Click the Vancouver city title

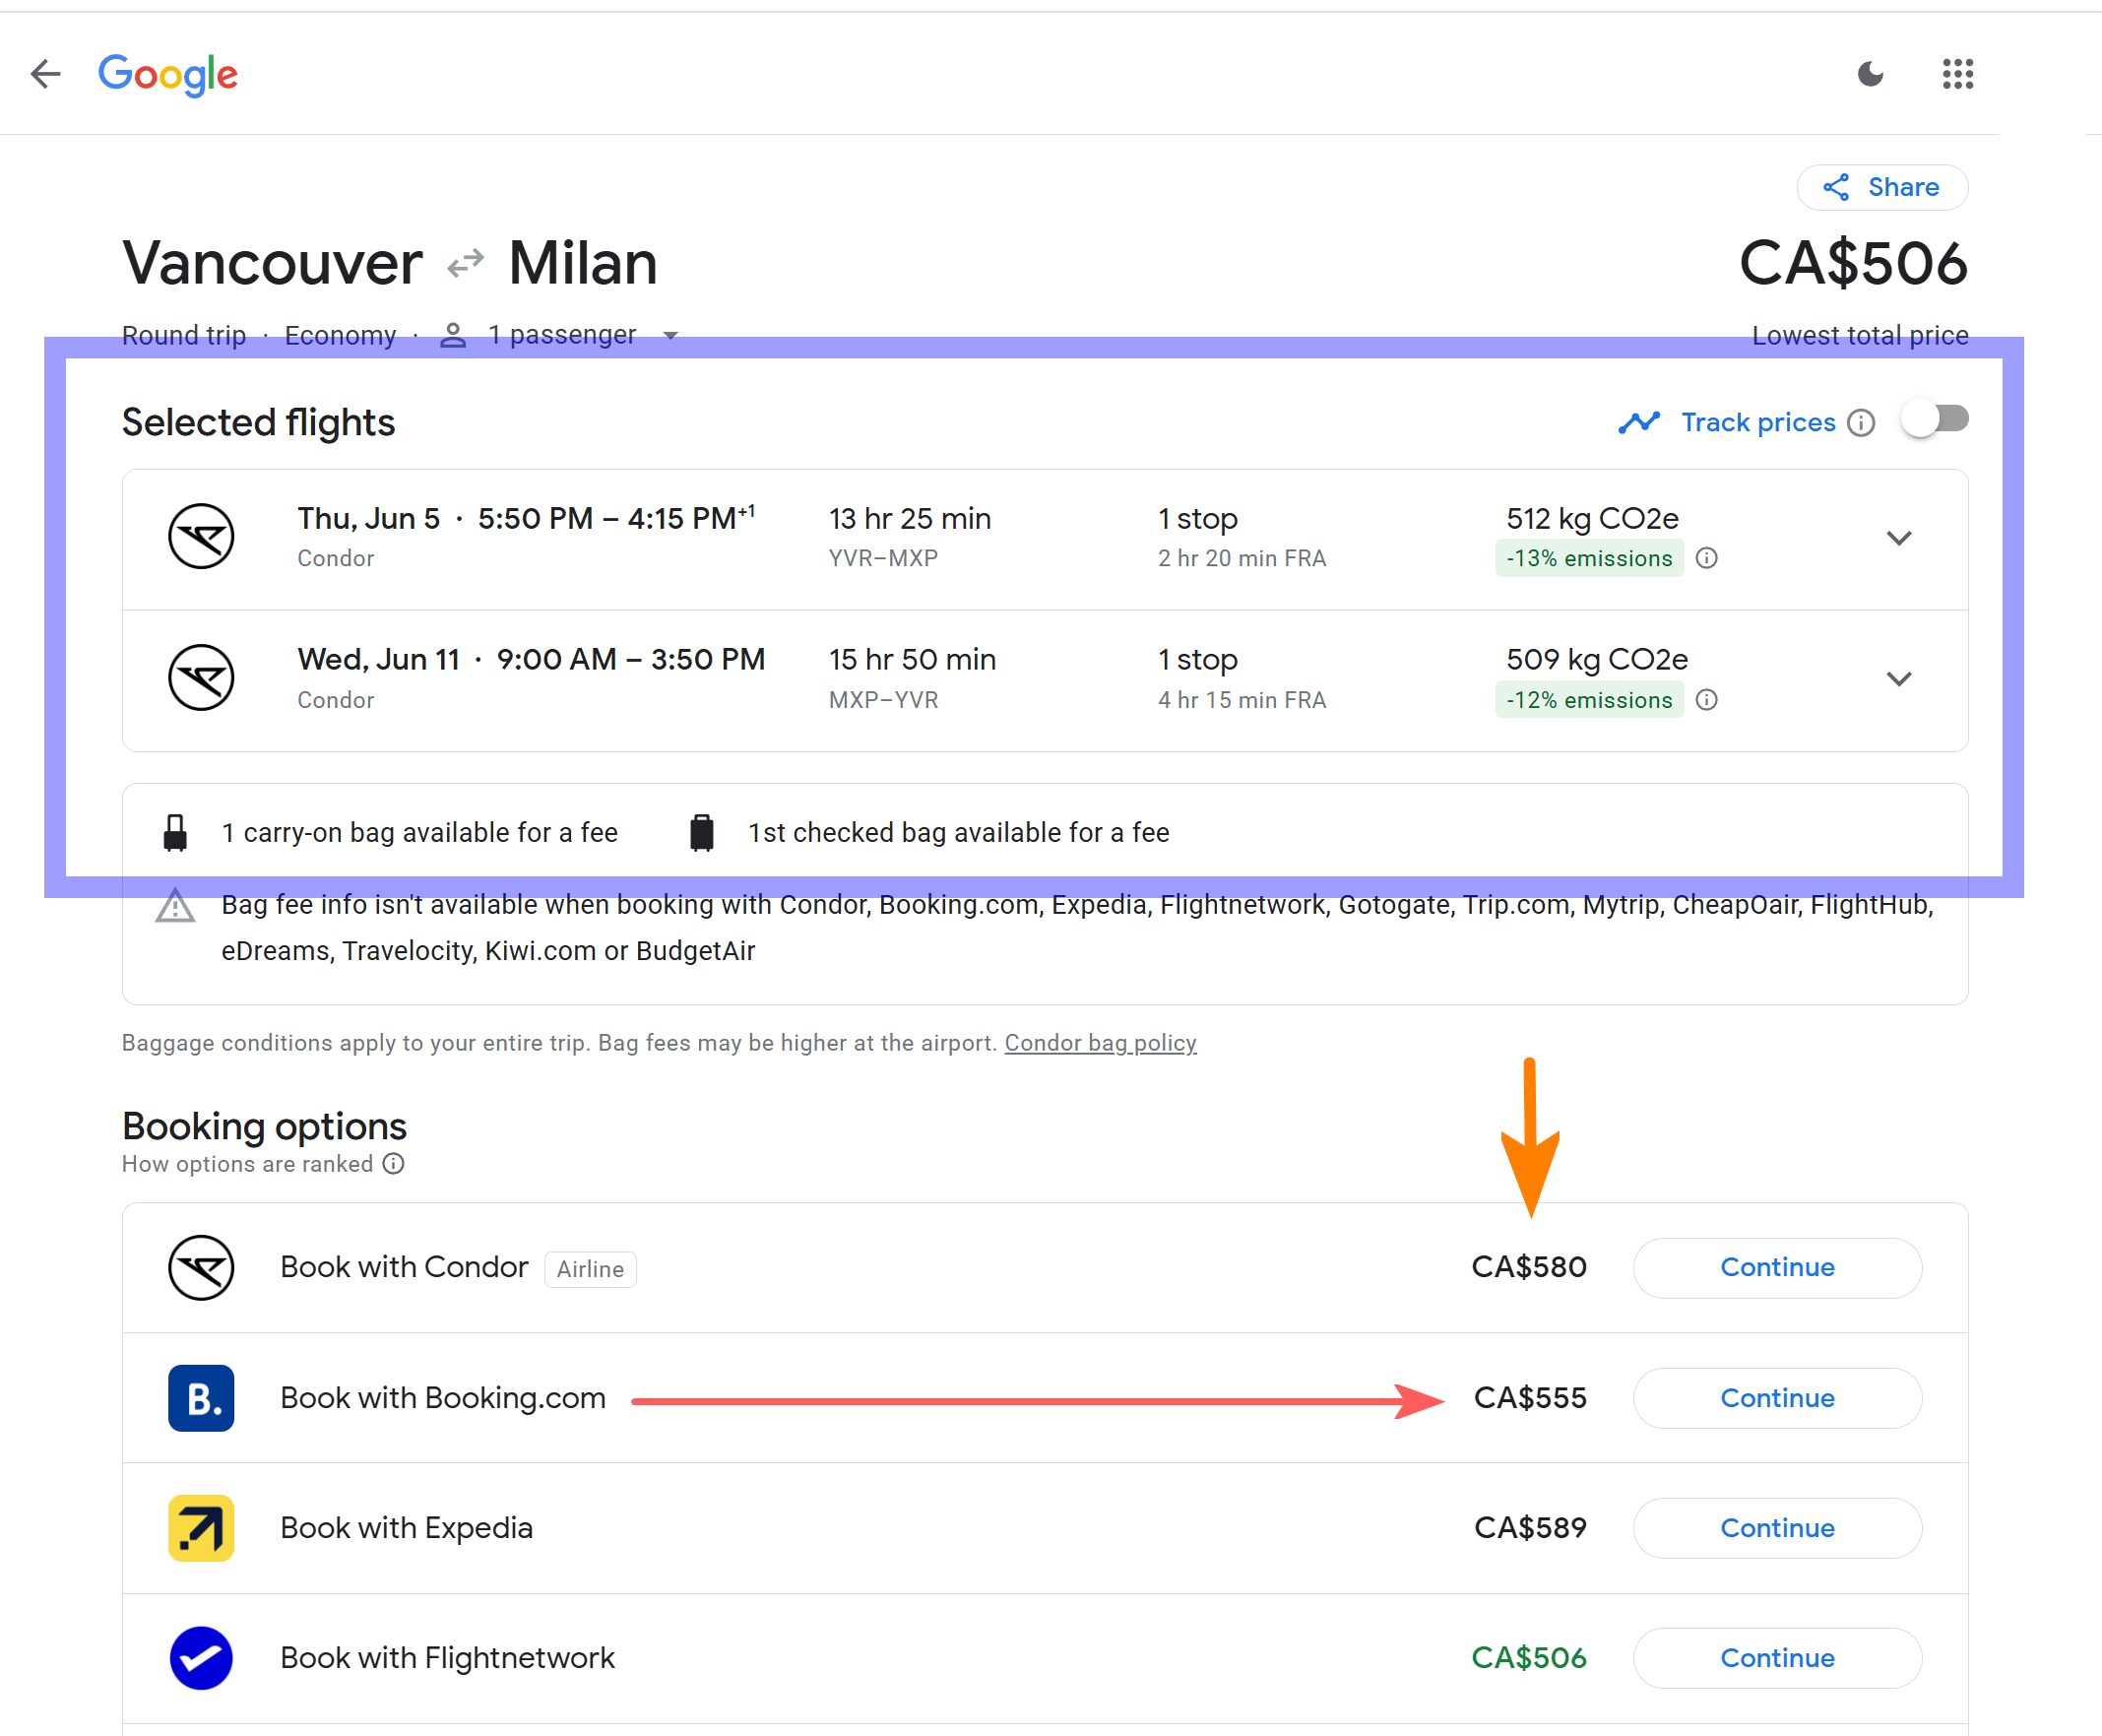[272, 263]
